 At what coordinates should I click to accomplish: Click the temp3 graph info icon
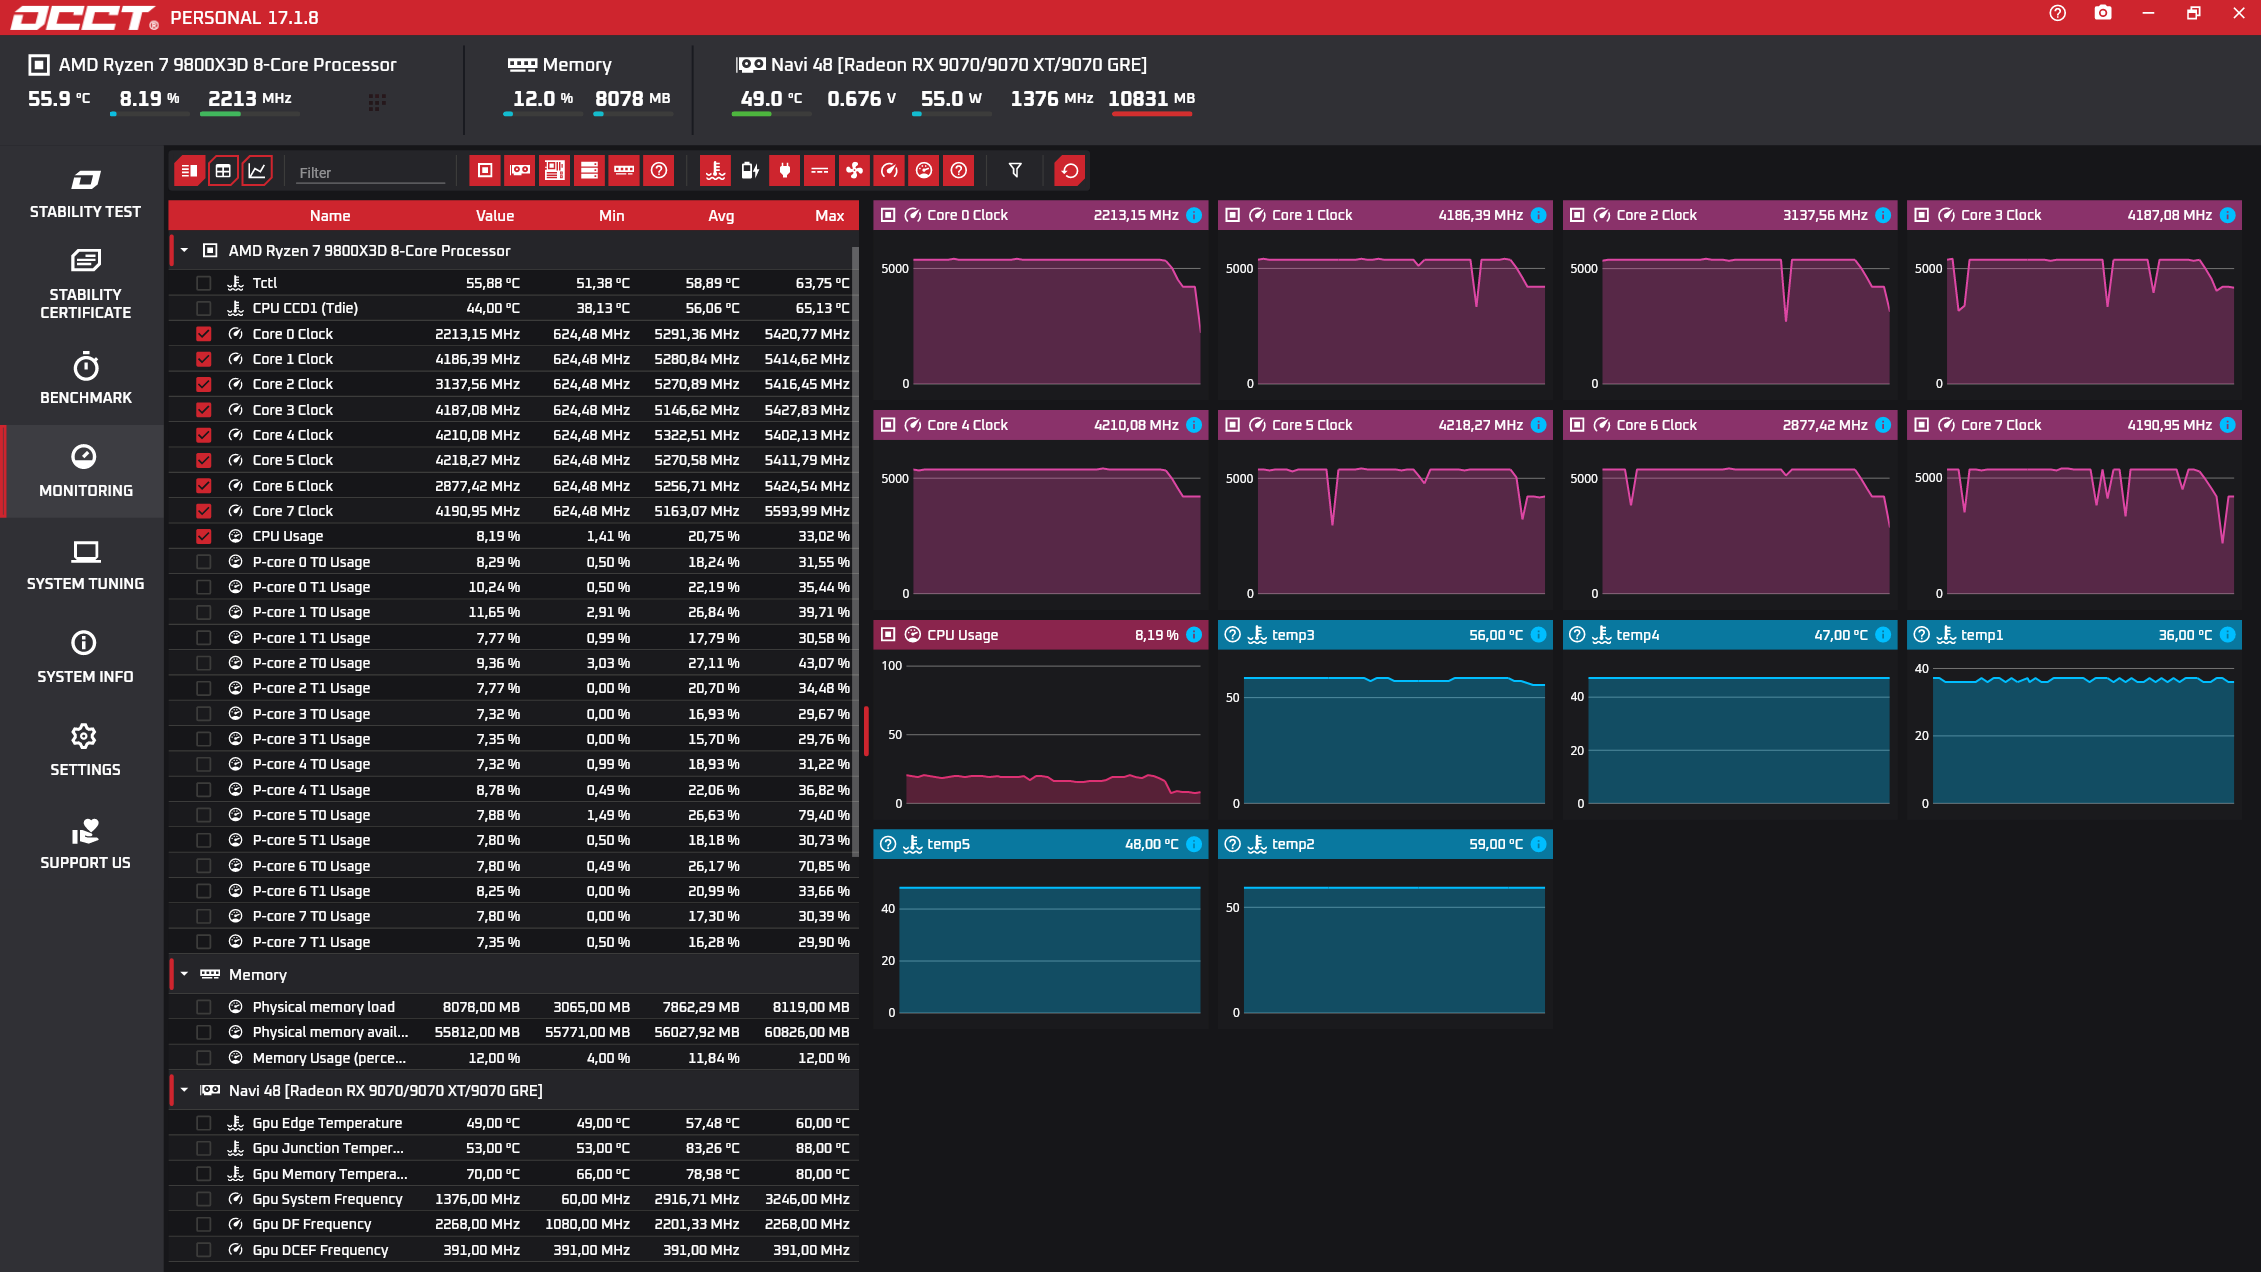(x=1539, y=635)
